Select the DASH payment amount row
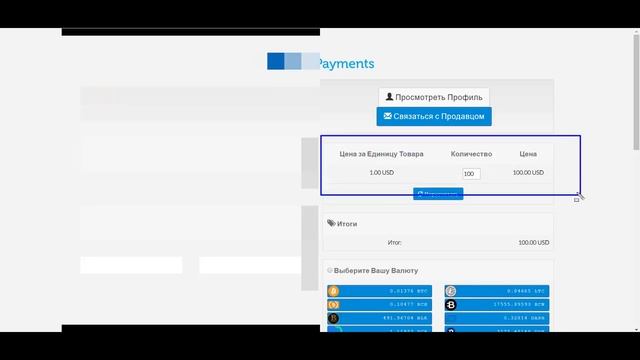The image size is (640, 360). (x=497, y=318)
